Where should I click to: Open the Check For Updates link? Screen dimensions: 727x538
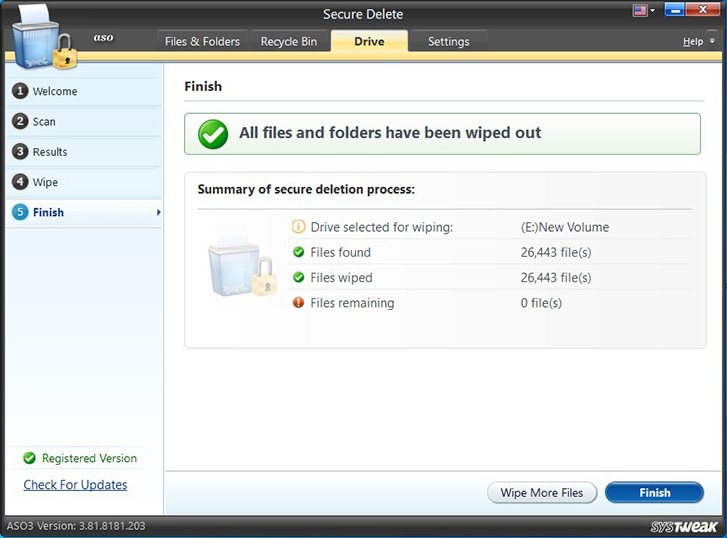tap(75, 485)
